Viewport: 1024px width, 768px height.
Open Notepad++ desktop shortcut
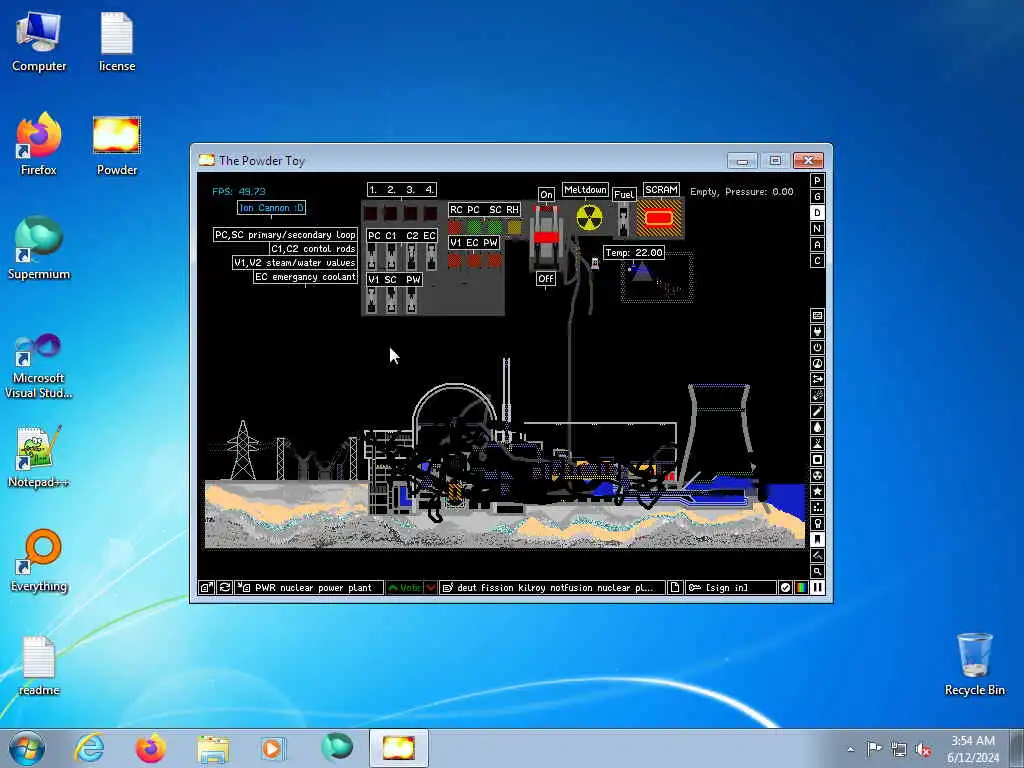click(39, 457)
